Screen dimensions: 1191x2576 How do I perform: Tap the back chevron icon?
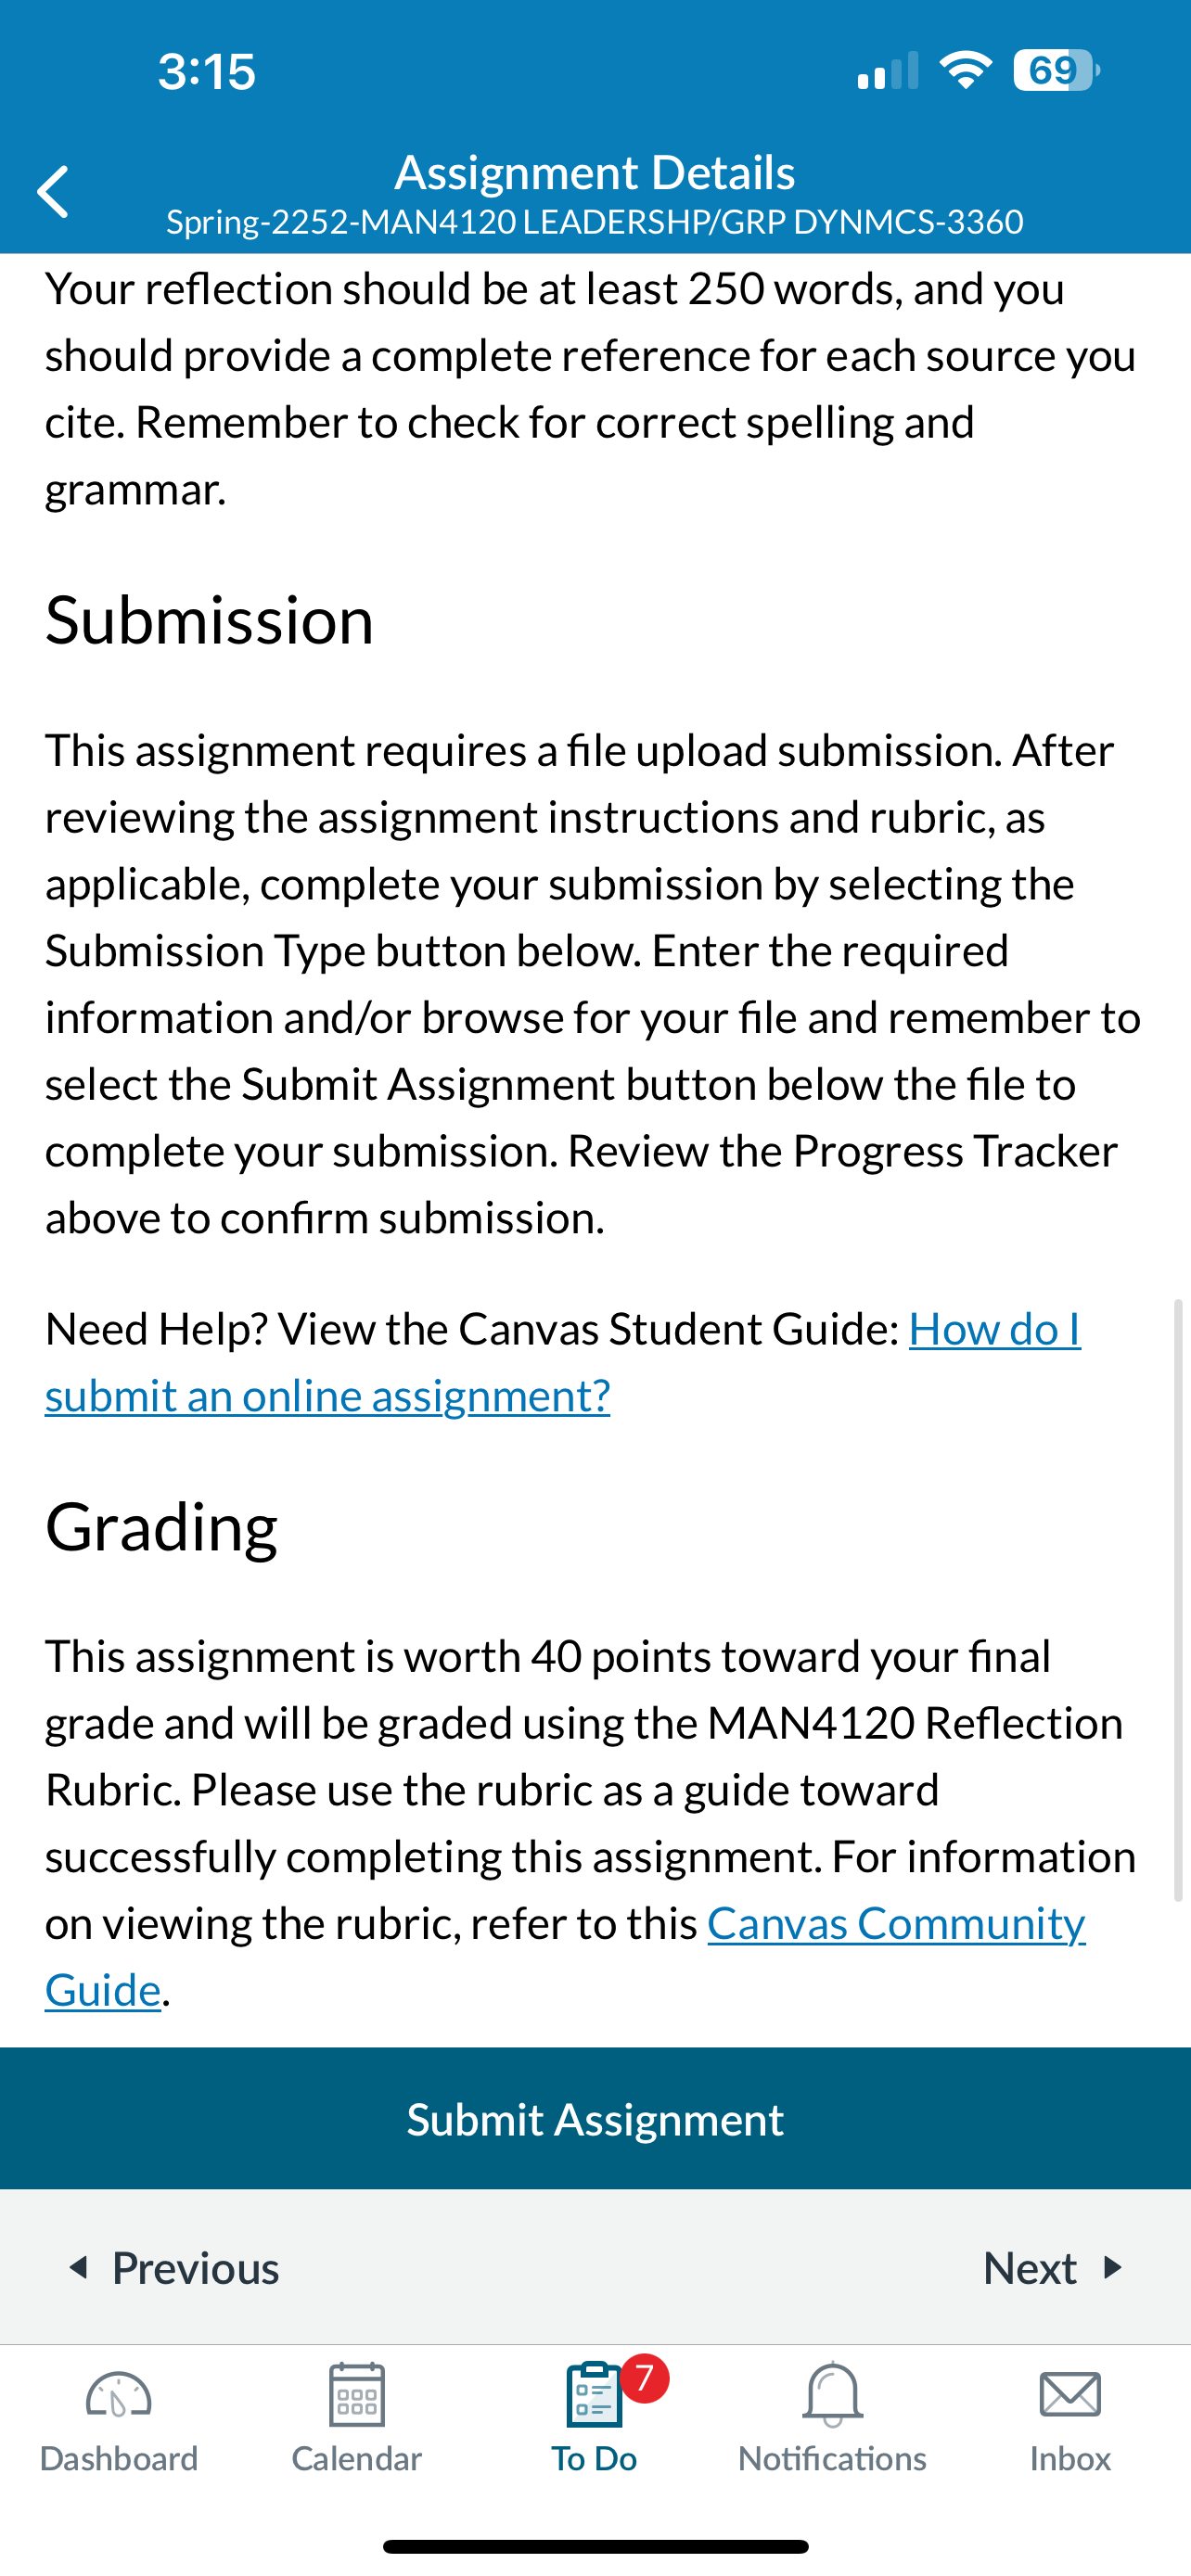[x=53, y=191]
